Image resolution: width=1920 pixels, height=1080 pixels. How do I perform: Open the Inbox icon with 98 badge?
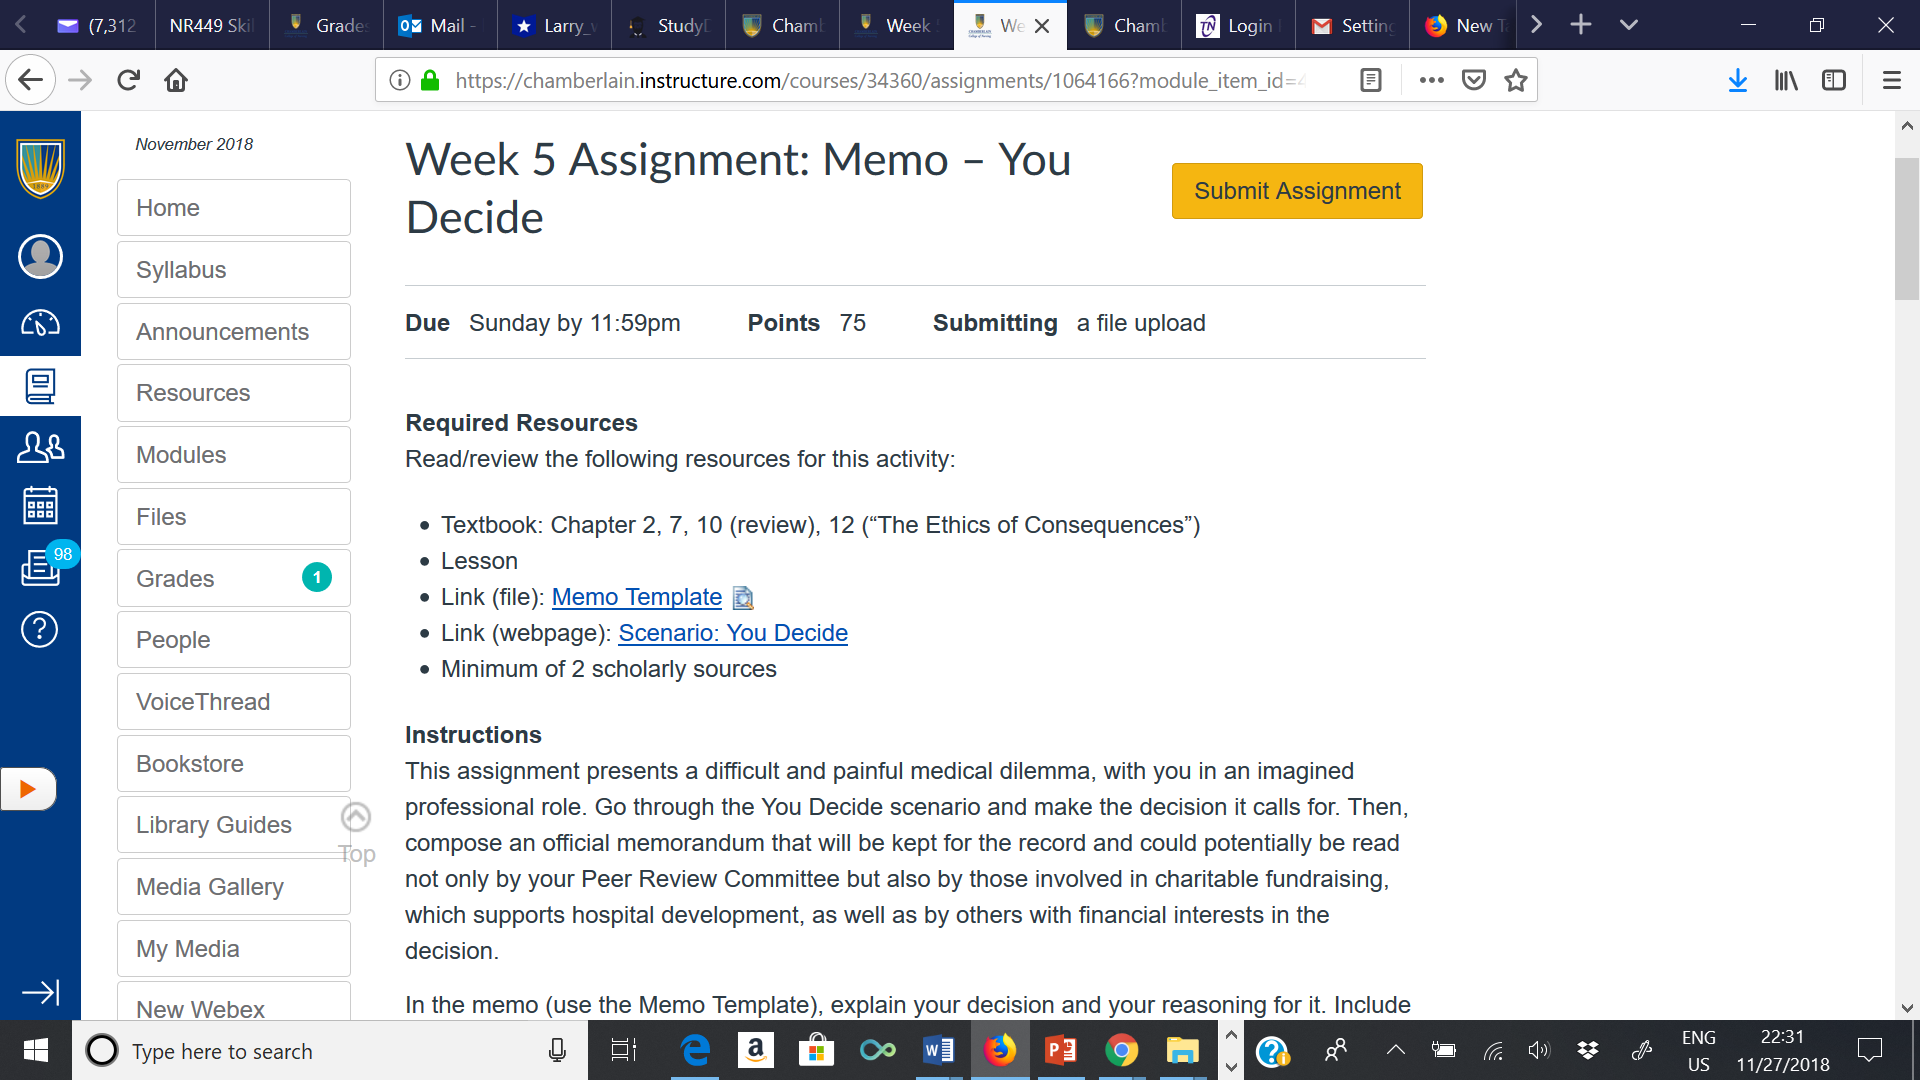click(x=40, y=567)
